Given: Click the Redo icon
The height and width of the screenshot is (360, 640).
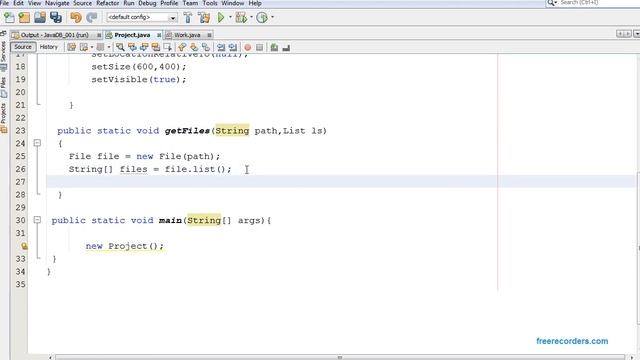Looking at the screenshot, I should click(x=91, y=18).
